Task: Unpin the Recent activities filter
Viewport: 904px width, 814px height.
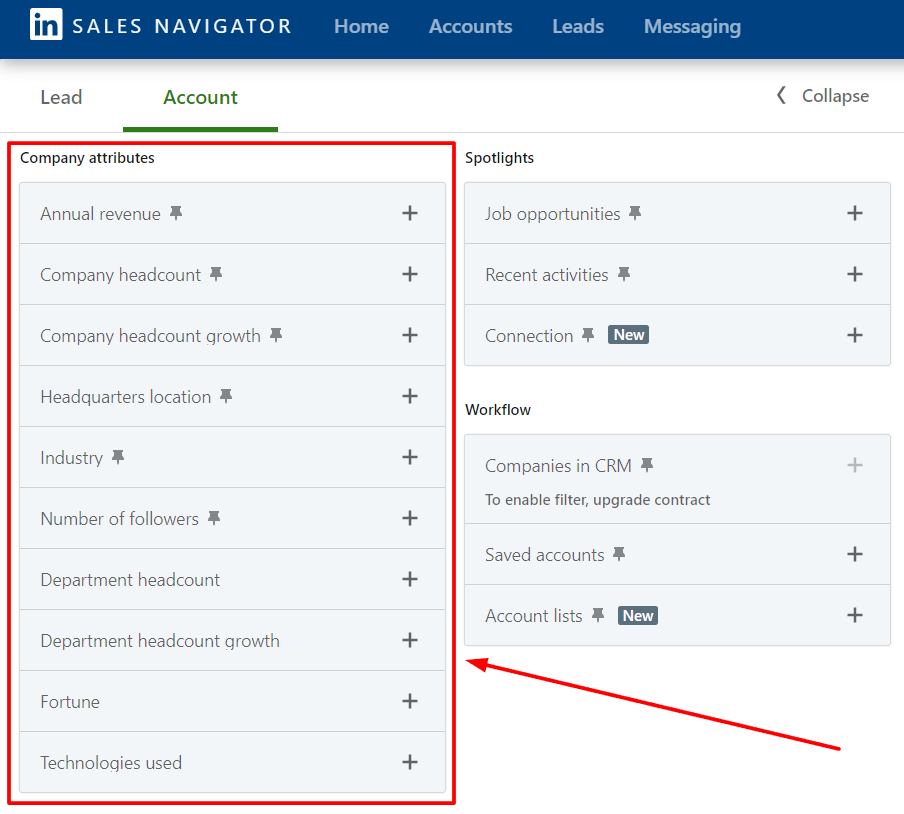Action: pos(624,274)
